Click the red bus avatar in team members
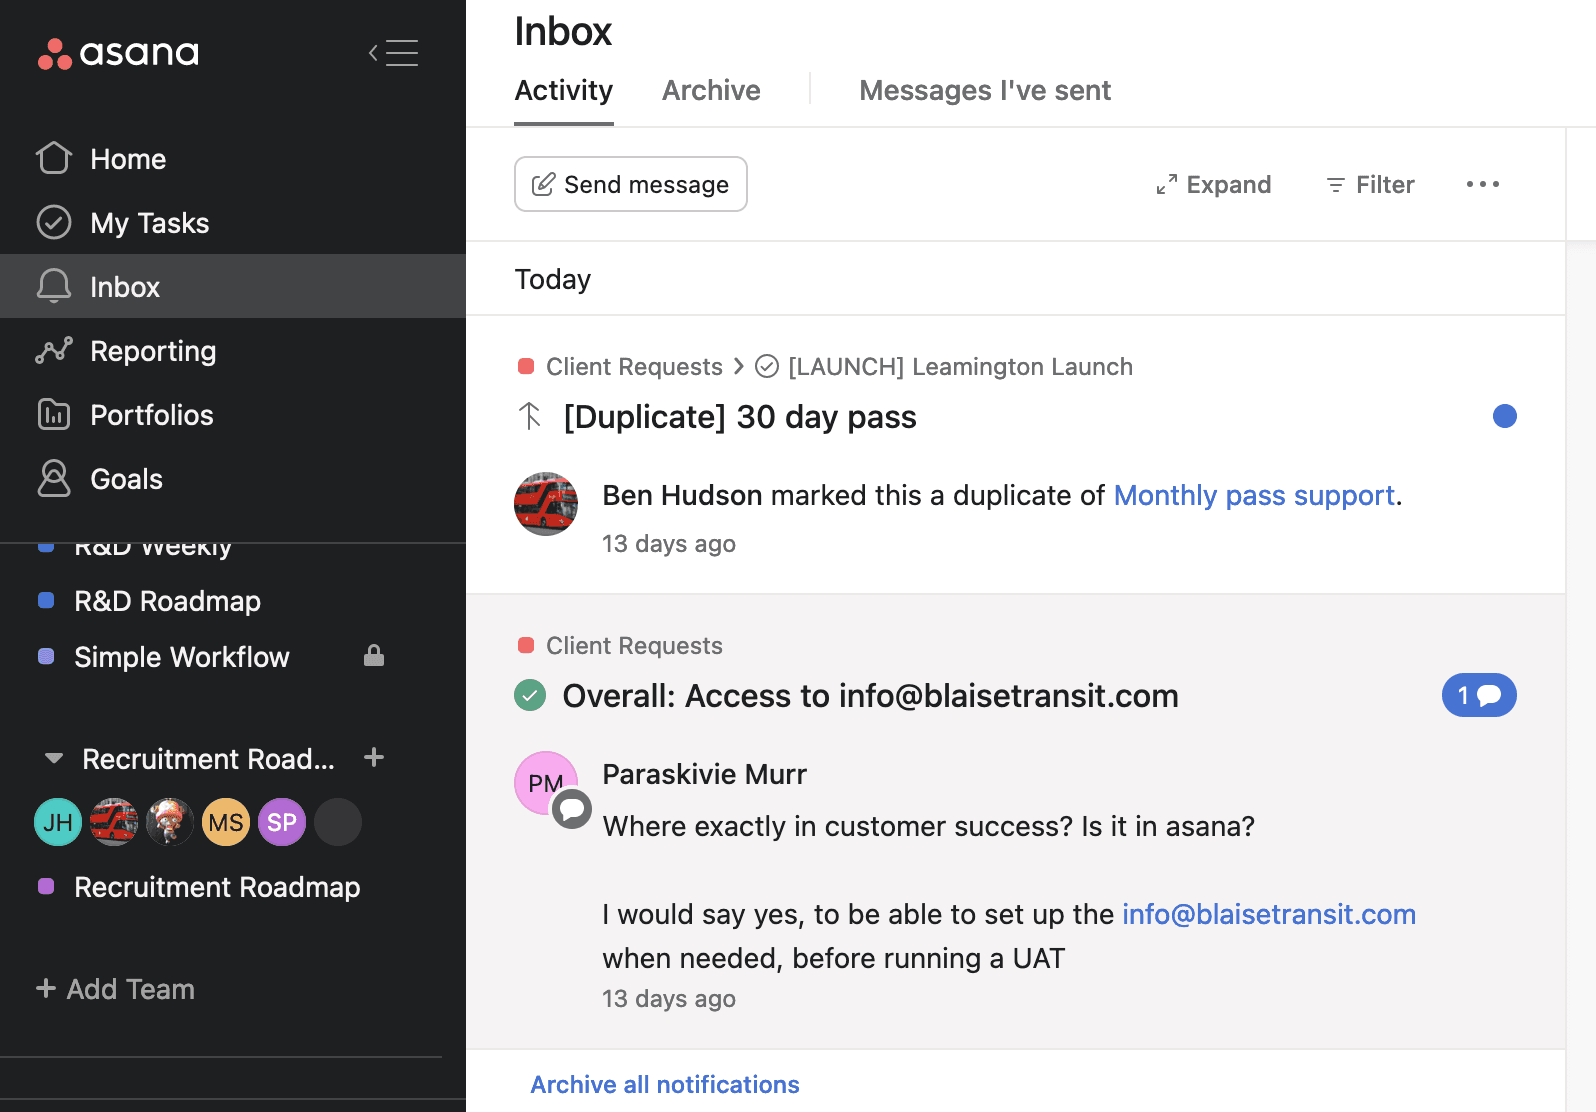 point(114,822)
